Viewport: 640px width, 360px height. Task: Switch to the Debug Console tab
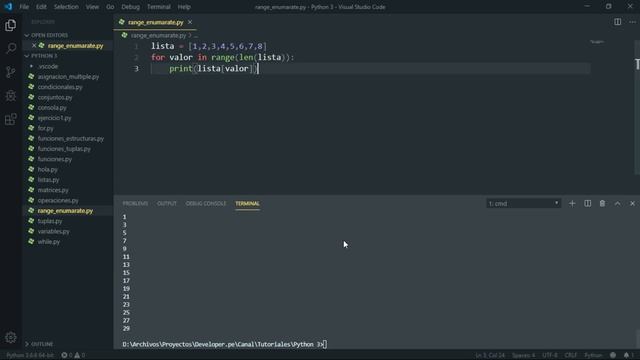click(x=206, y=203)
